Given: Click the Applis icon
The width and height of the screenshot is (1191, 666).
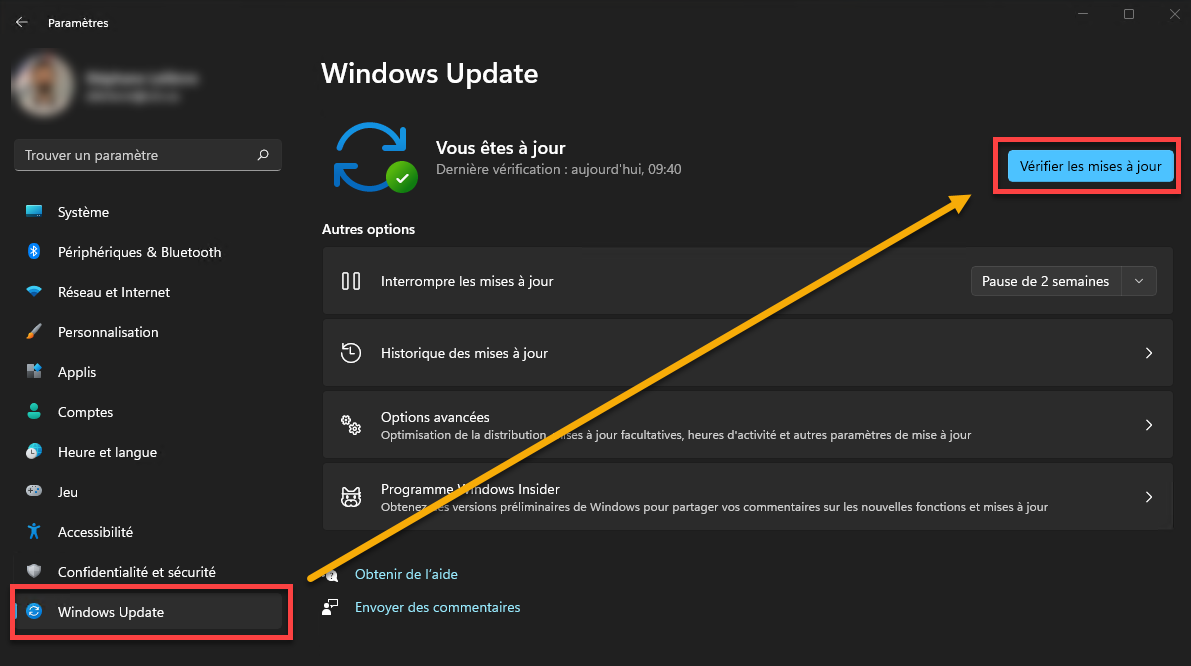Looking at the screenshot, I should pyautogui.click(x=34, y=371).
